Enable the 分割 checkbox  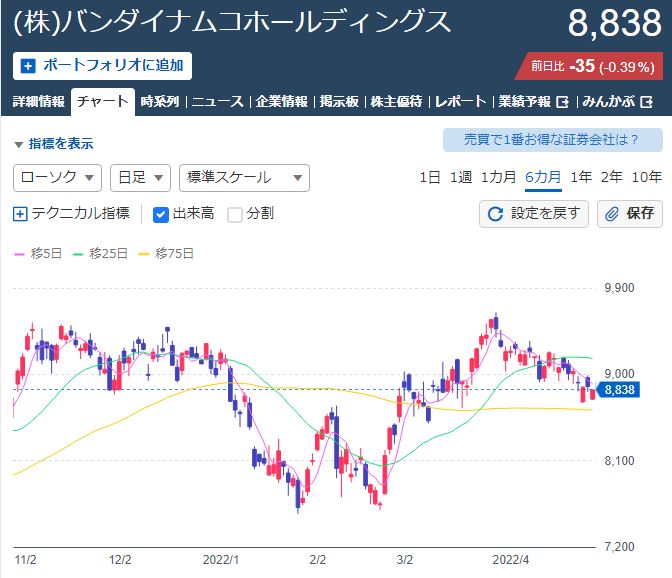click(x=235, y=213)
